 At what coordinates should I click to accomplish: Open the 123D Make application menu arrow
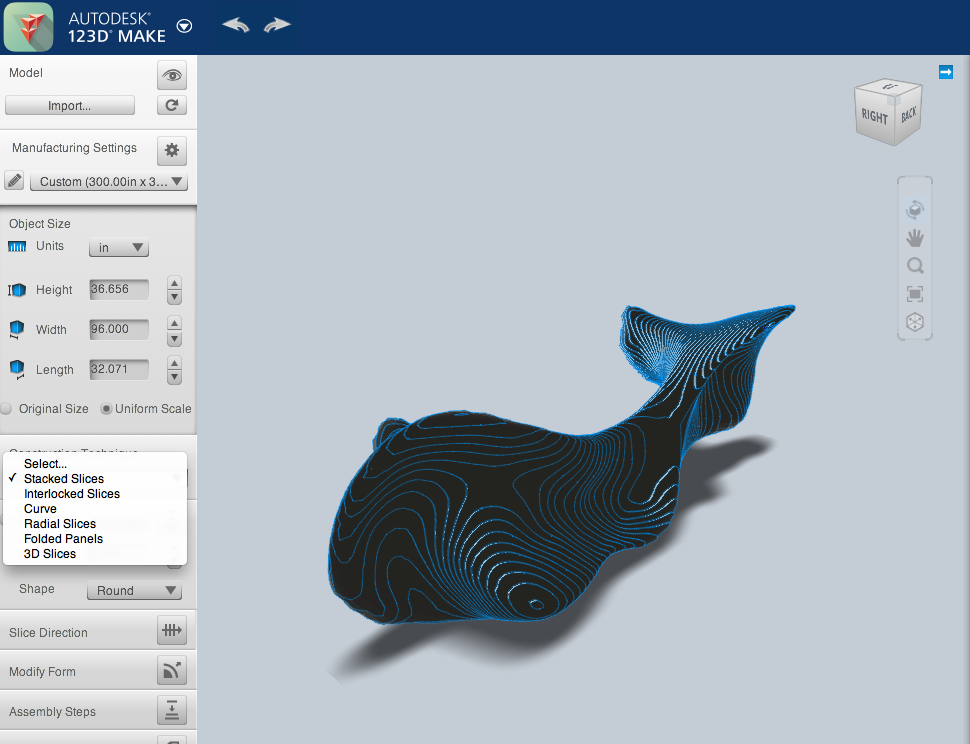184,26
